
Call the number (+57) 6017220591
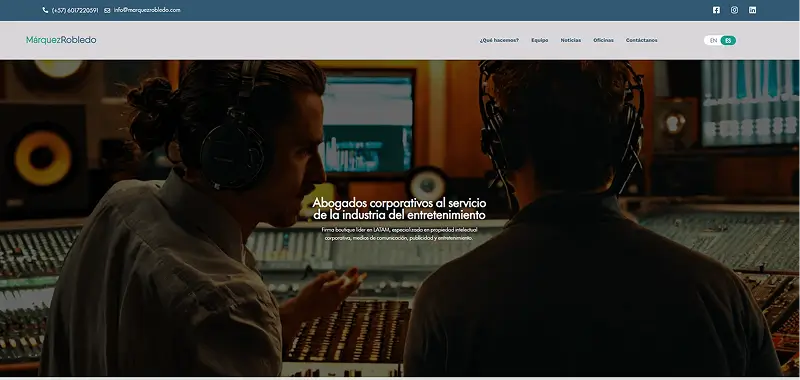pyautogui.click(x=75, y=10)
